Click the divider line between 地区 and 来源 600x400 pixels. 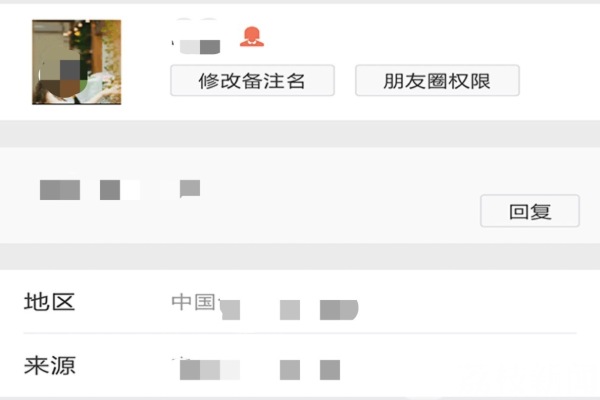point(300,333)
